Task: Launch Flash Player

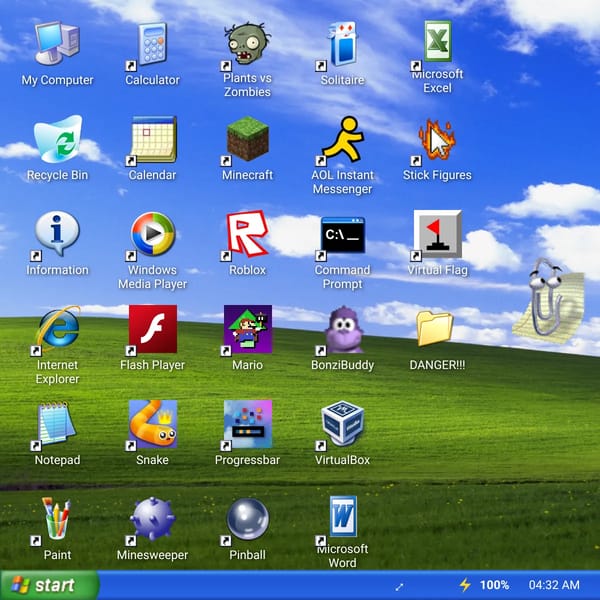Action: [153, 329]
